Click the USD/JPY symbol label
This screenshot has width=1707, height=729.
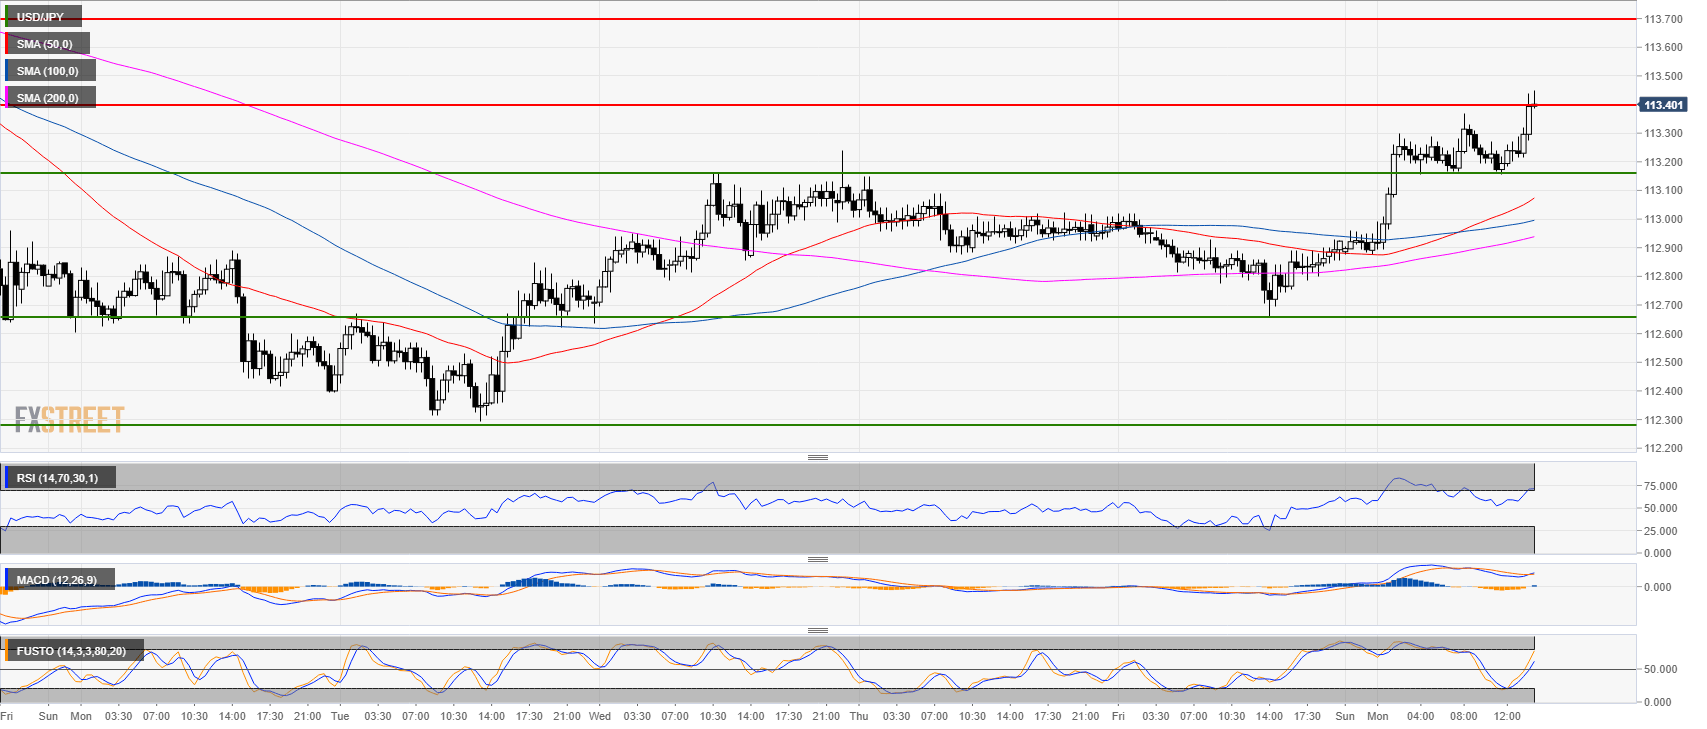pyautogui.click(x=41, y=17)
